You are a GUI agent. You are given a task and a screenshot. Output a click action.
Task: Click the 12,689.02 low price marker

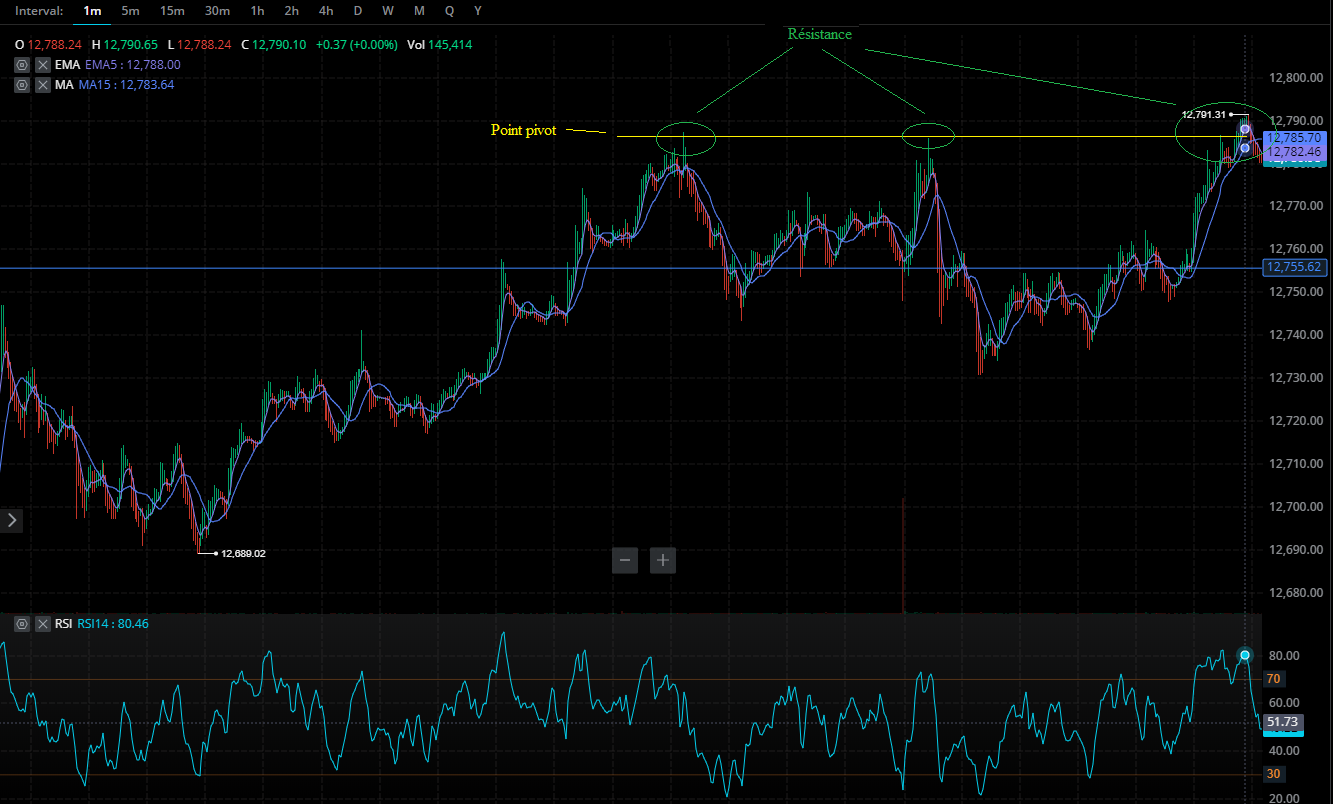243,553
